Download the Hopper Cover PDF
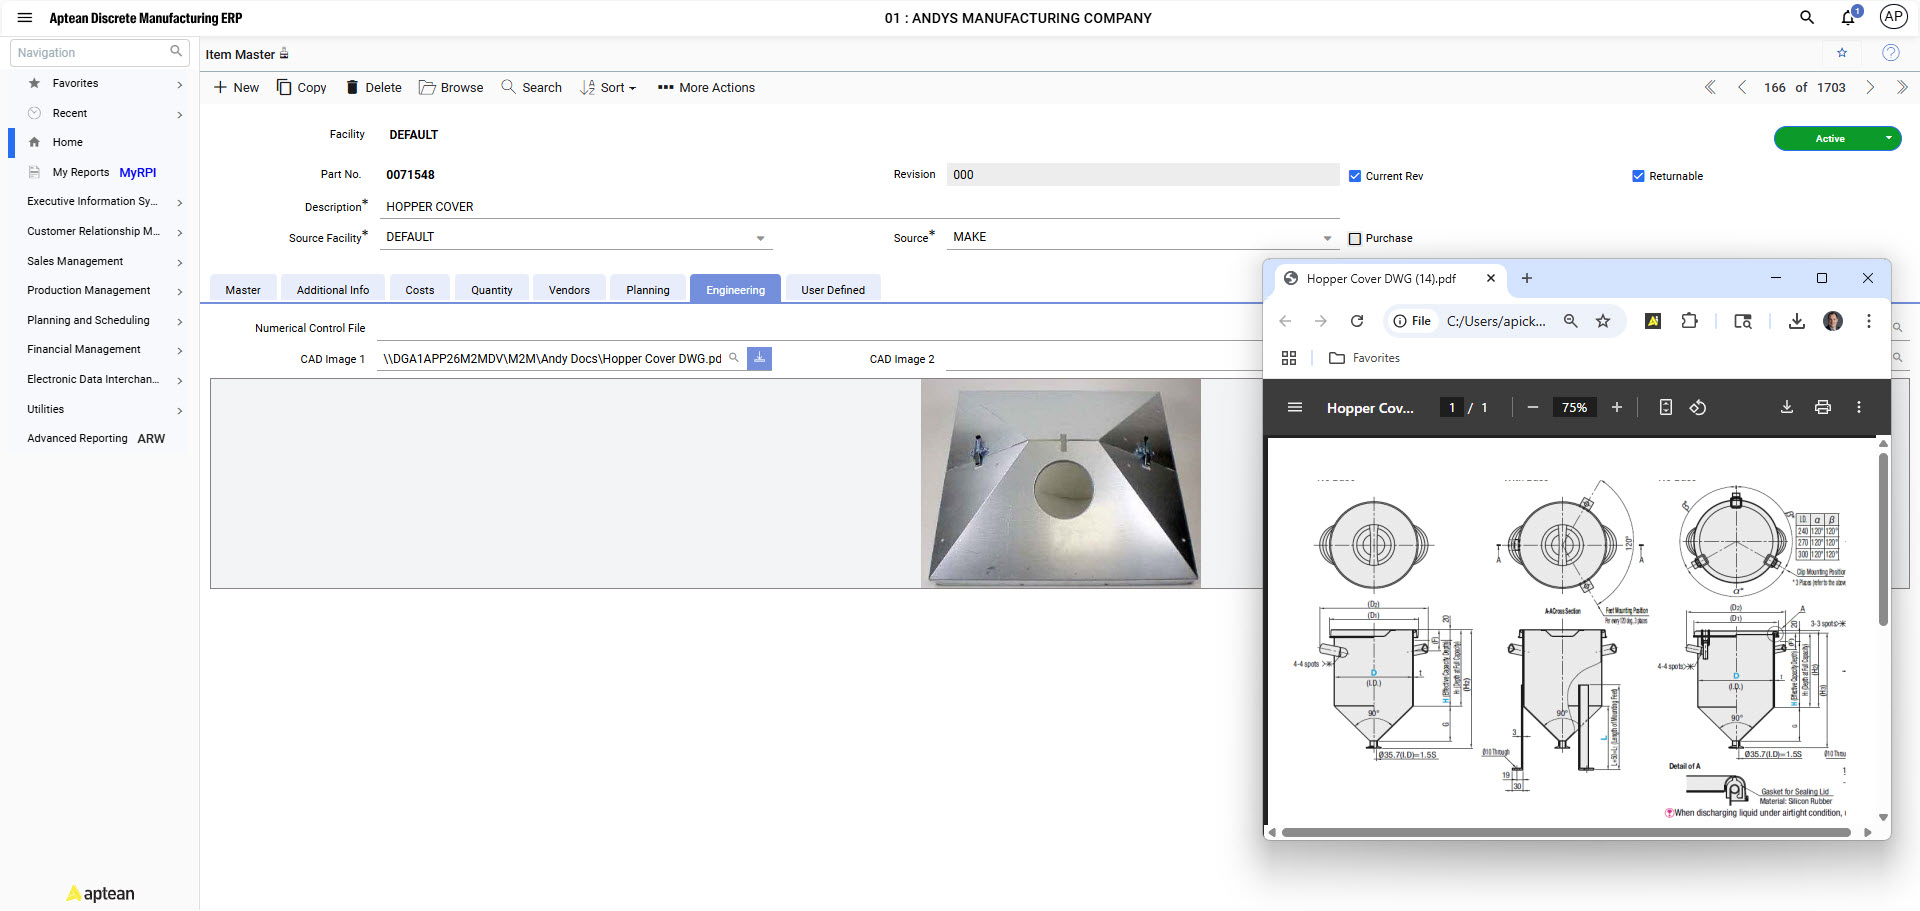This screenshot has width=1920, height=911. 1786,407
